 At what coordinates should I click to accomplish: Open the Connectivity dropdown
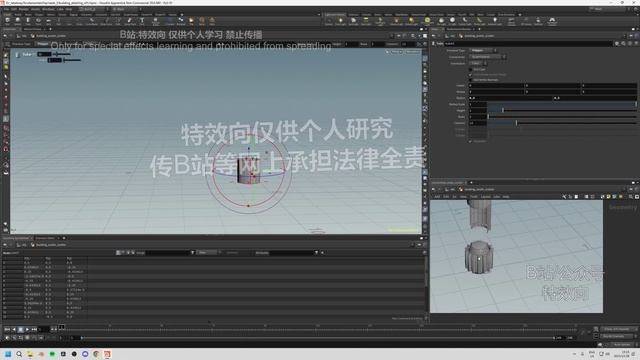coord(488,57)
